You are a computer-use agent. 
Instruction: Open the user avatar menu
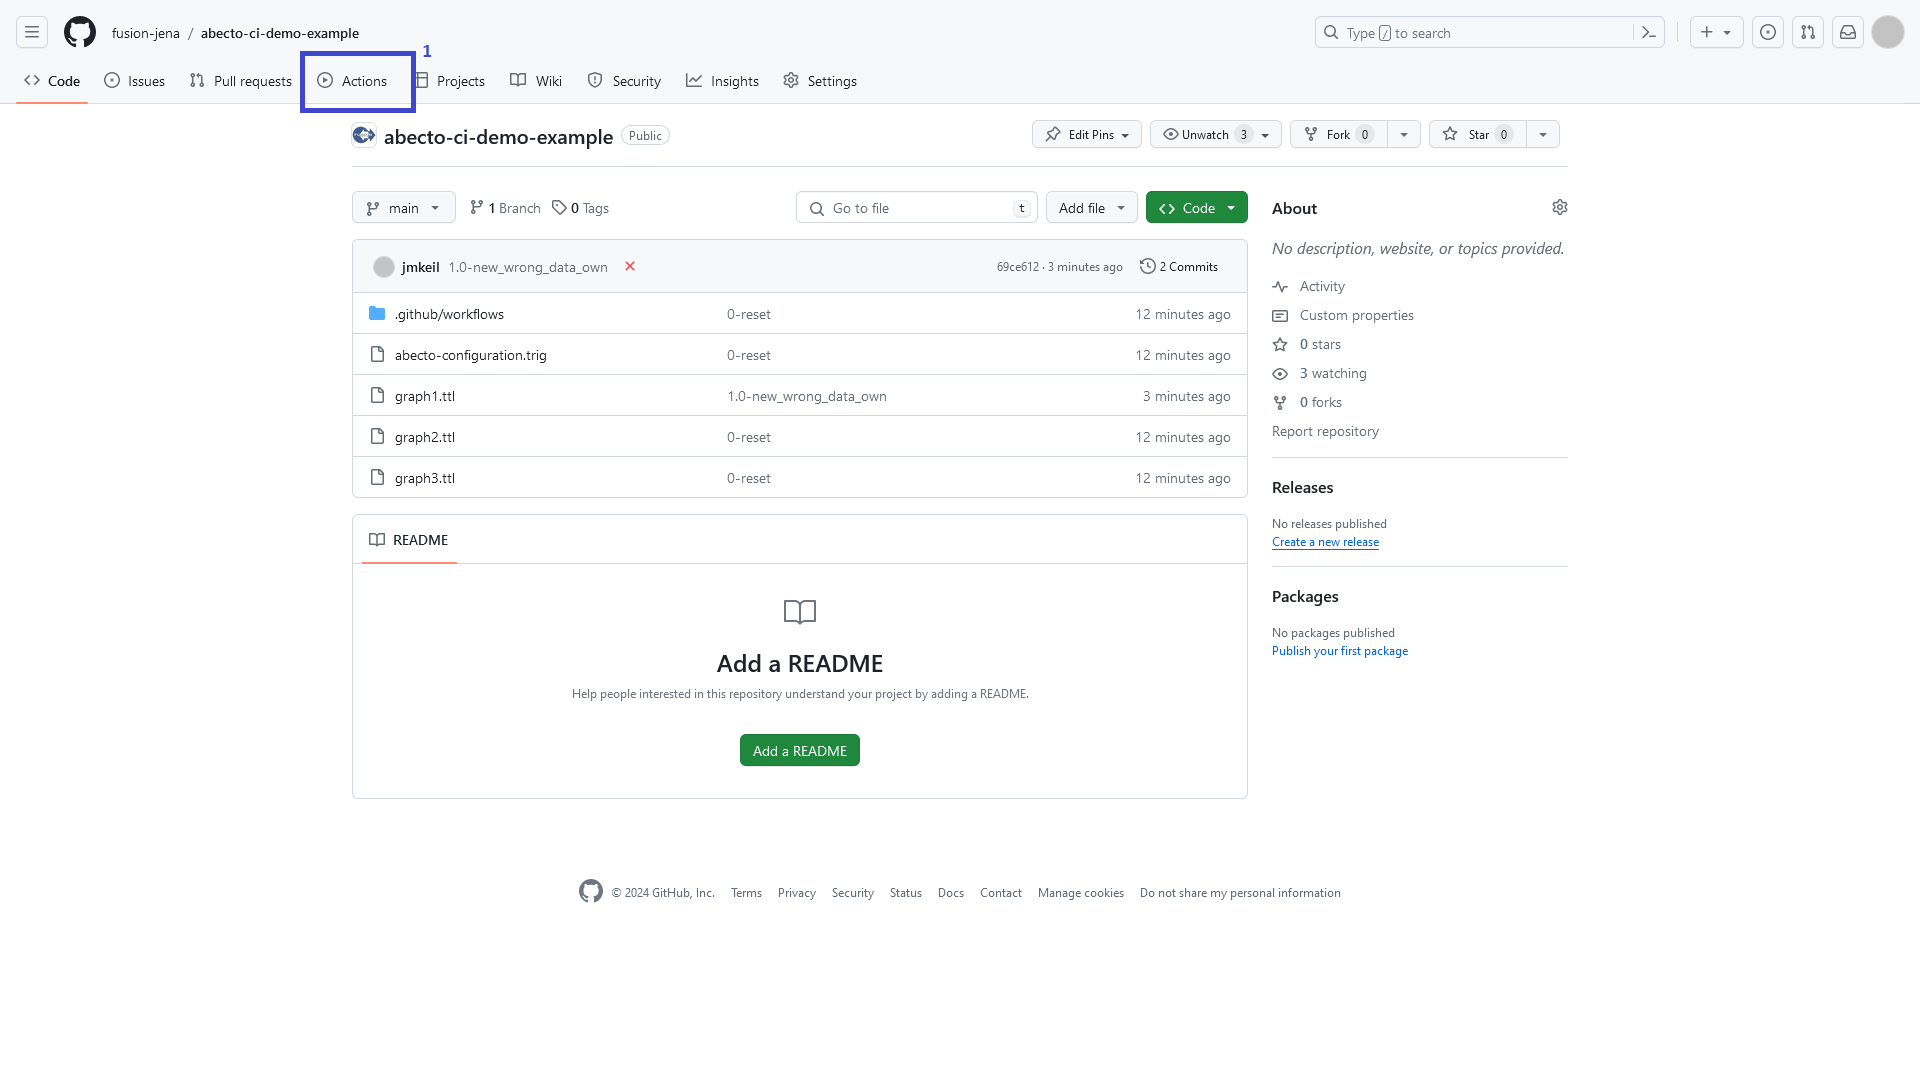coord(1888,33)
